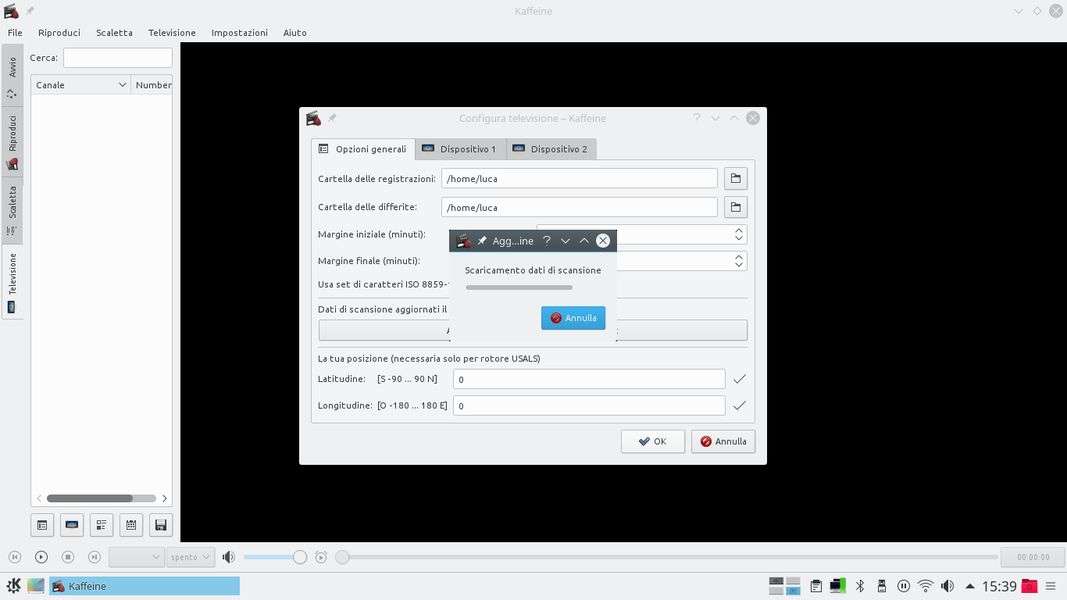Open the Riproduci menu

click(x=59, y=33)
